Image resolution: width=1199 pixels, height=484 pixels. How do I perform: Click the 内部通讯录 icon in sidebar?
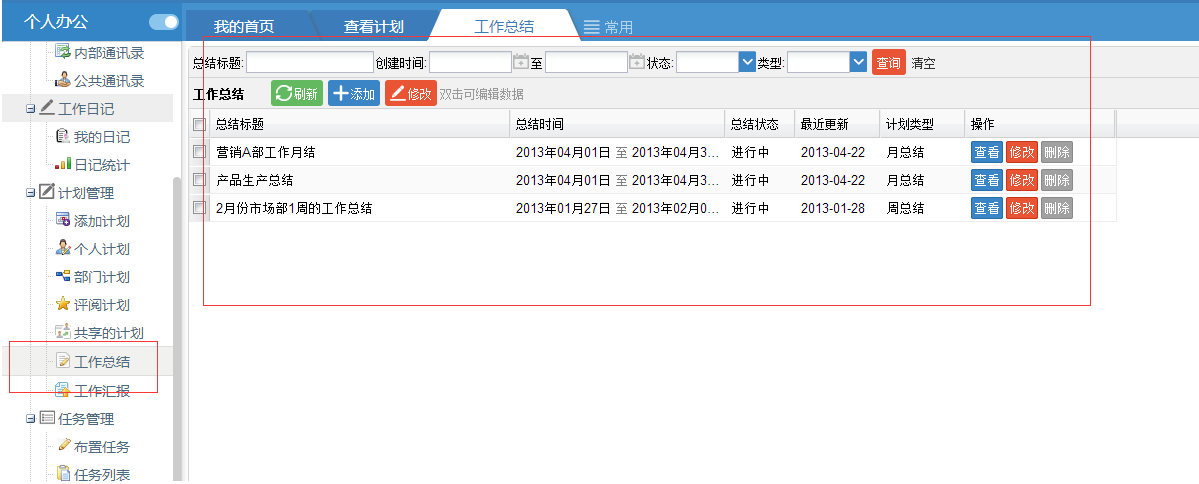[x=63, y=52]
